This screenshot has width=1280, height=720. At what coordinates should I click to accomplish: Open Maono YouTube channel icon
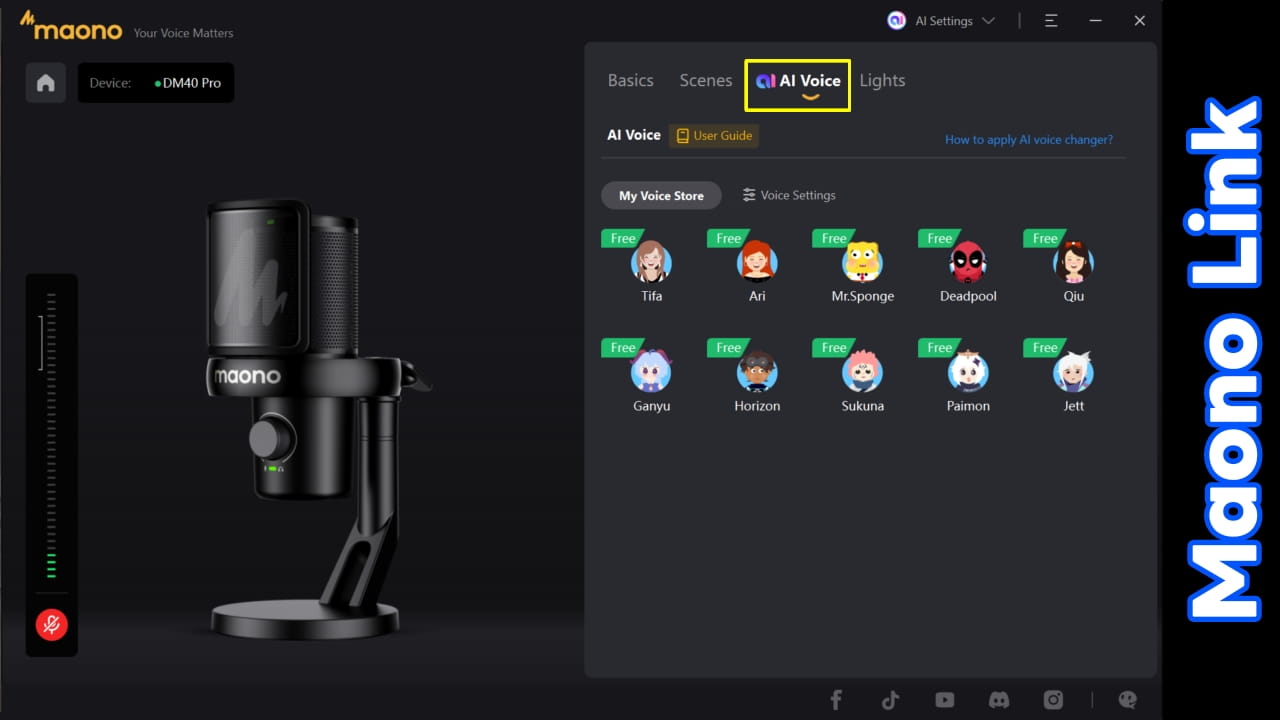pyautogui.click(x=944, y=700)
